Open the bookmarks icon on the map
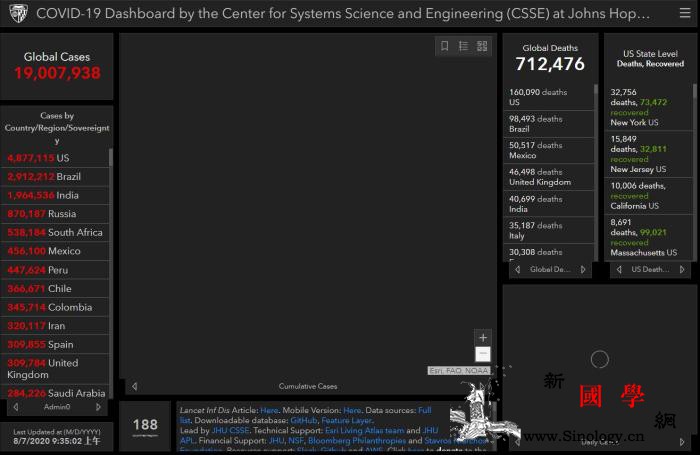Viewport: 700px width, 455px height. point(445,46)
